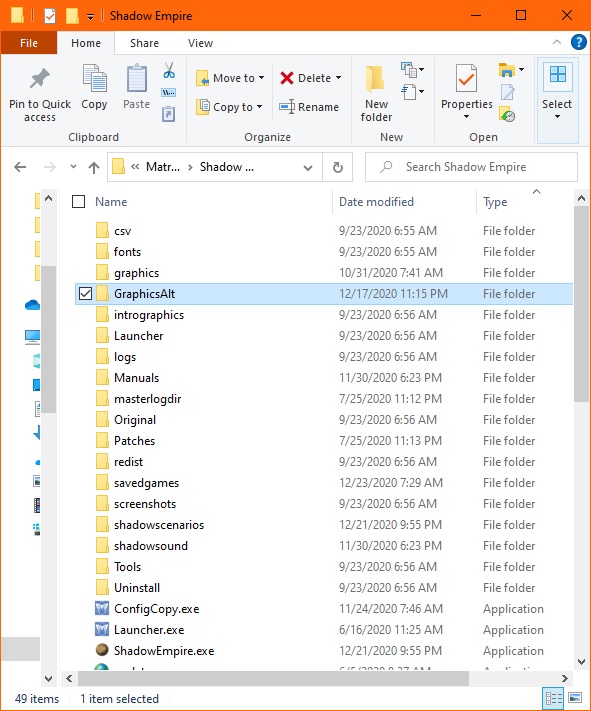Sort by the Name column header
Viewport: 591px width, 711px height.
coord(111,202)
